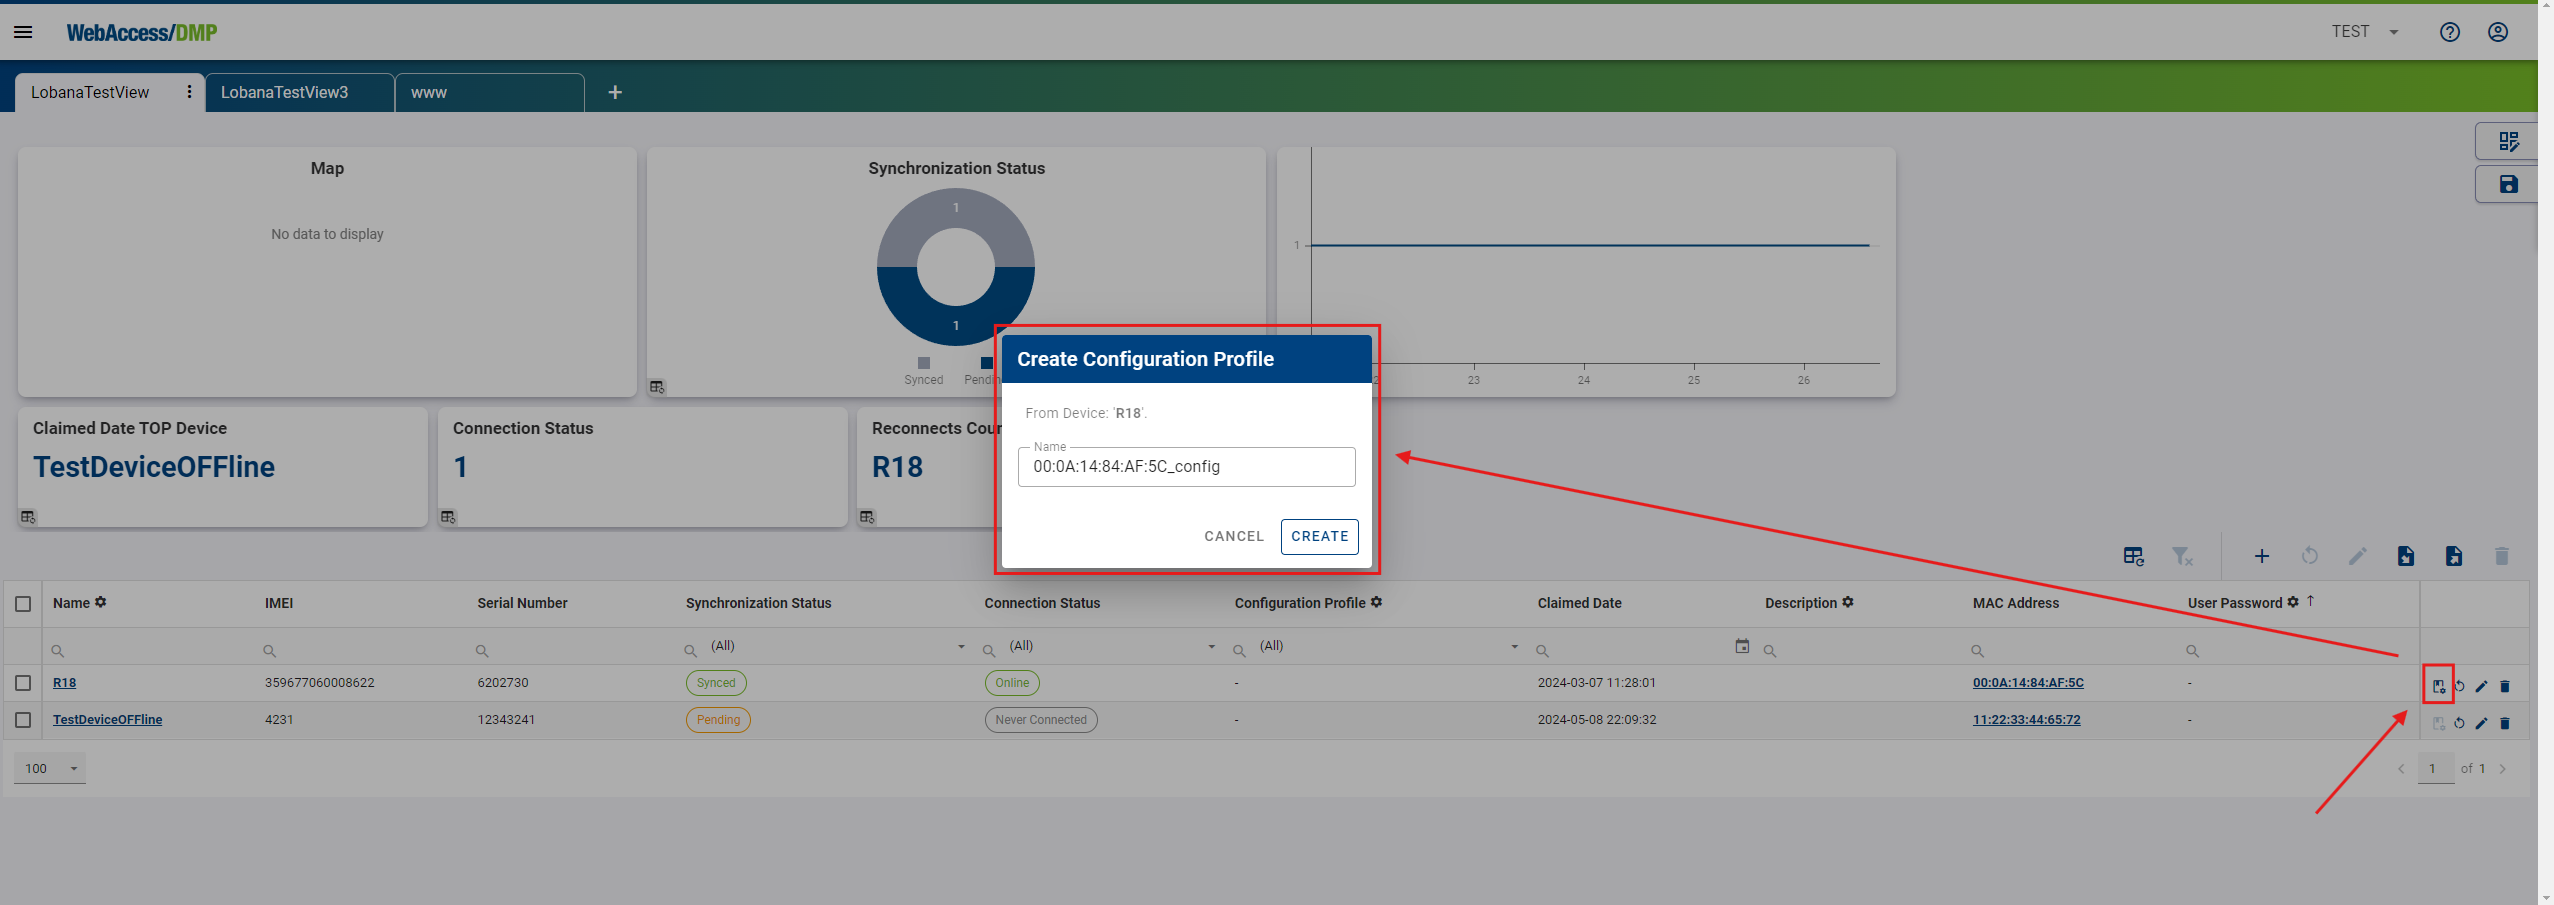Open the TEST organization dropdown
2554x905 pixels.
(x=2363, y=31)
